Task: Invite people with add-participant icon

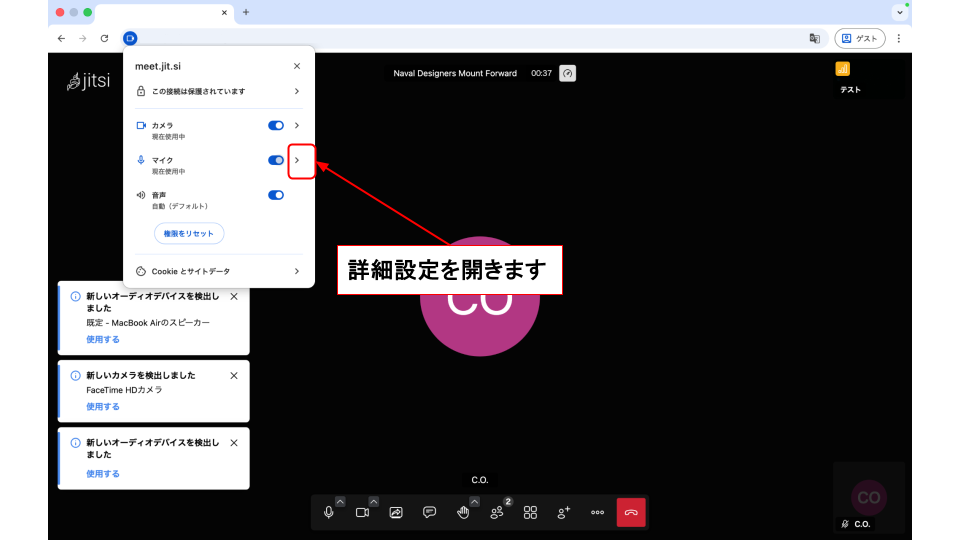Action: tap(564, 512)
